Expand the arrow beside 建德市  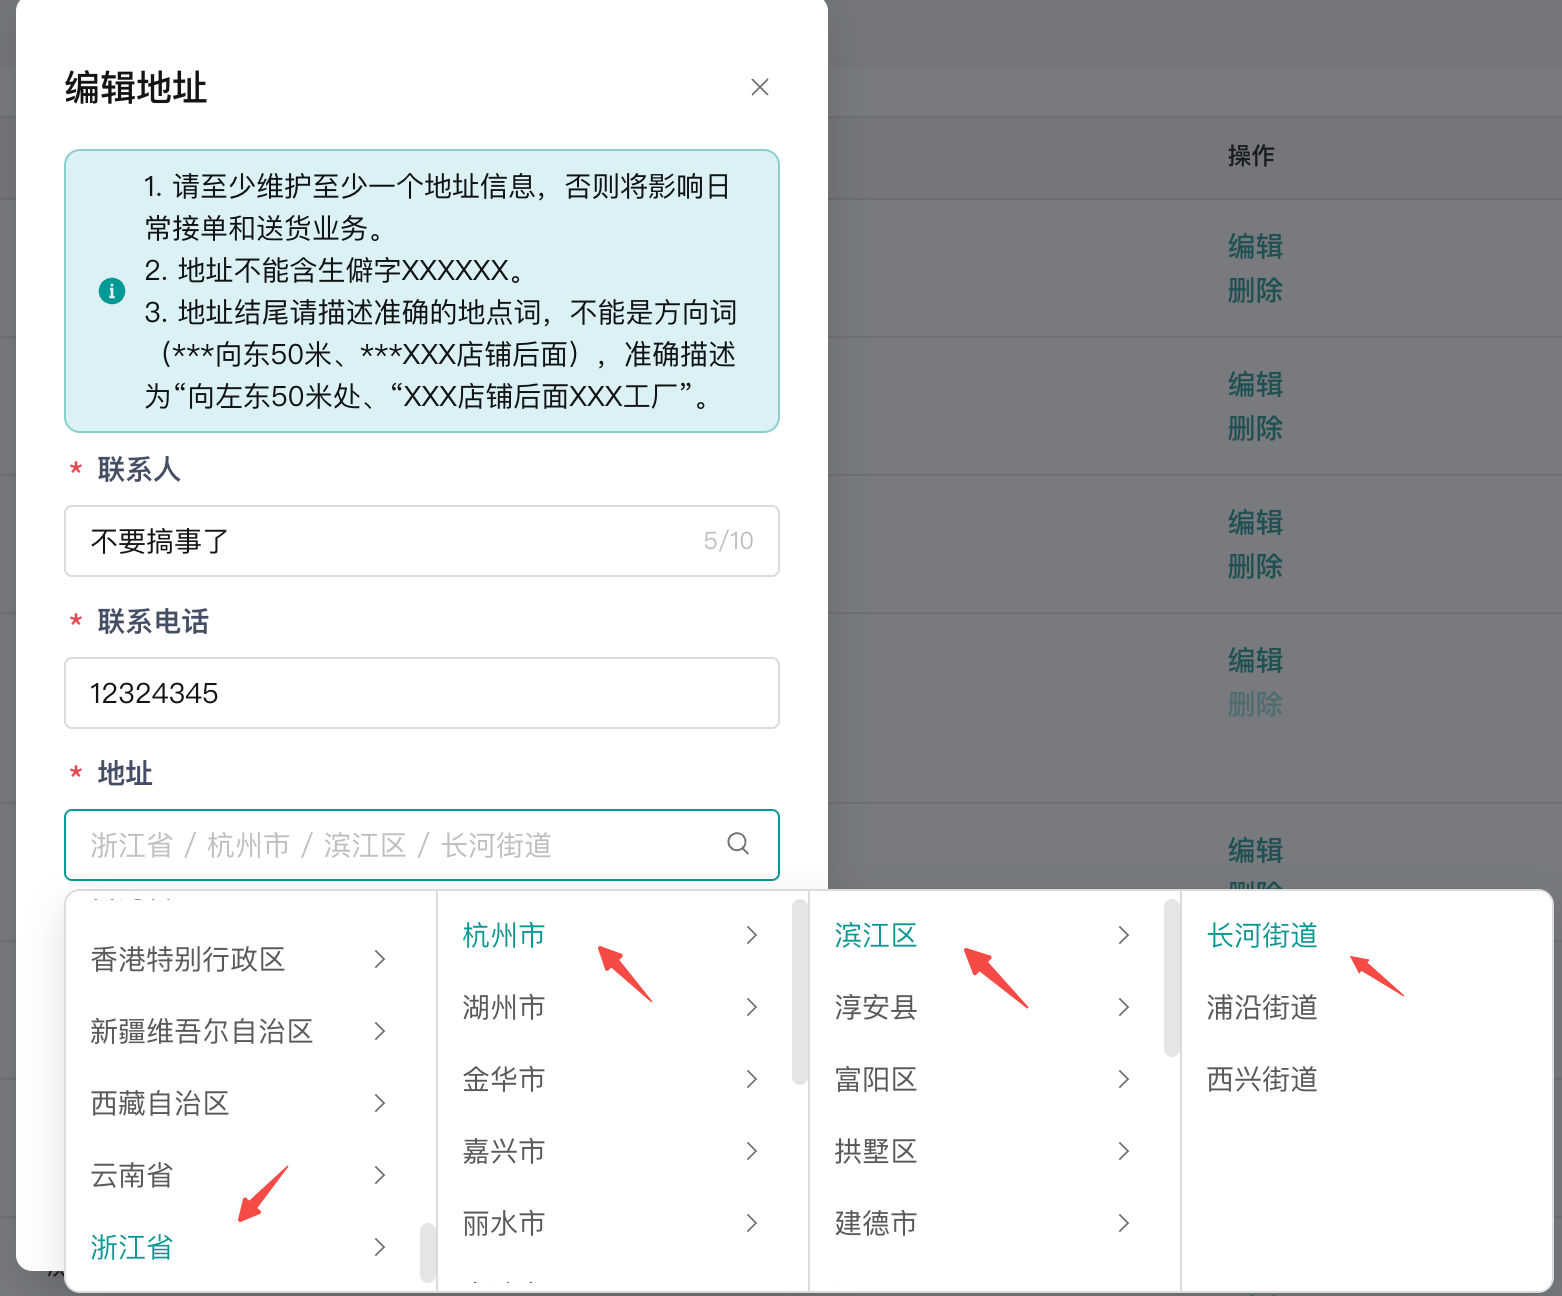1124,1223
